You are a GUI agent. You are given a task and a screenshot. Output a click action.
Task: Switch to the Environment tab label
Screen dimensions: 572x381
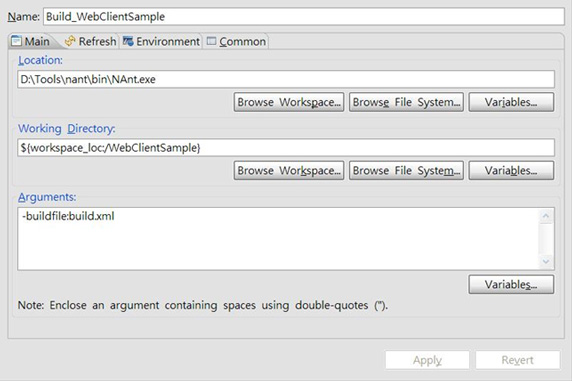(x=168, y=41)
